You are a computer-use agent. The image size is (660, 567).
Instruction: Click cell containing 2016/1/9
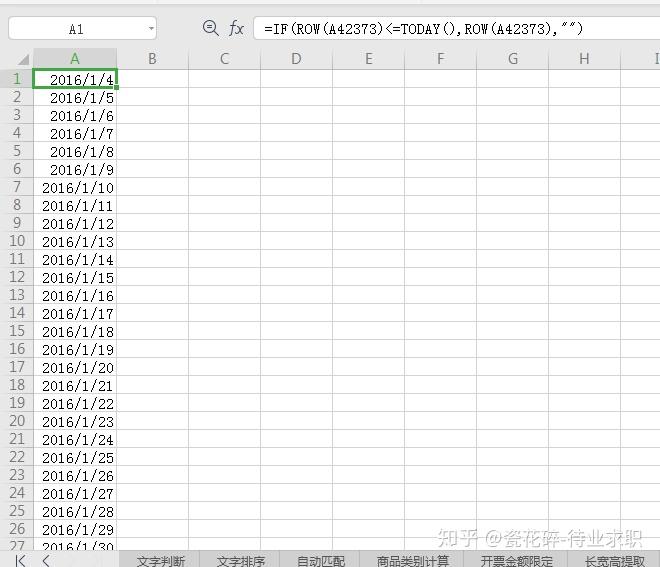[75, 169]
